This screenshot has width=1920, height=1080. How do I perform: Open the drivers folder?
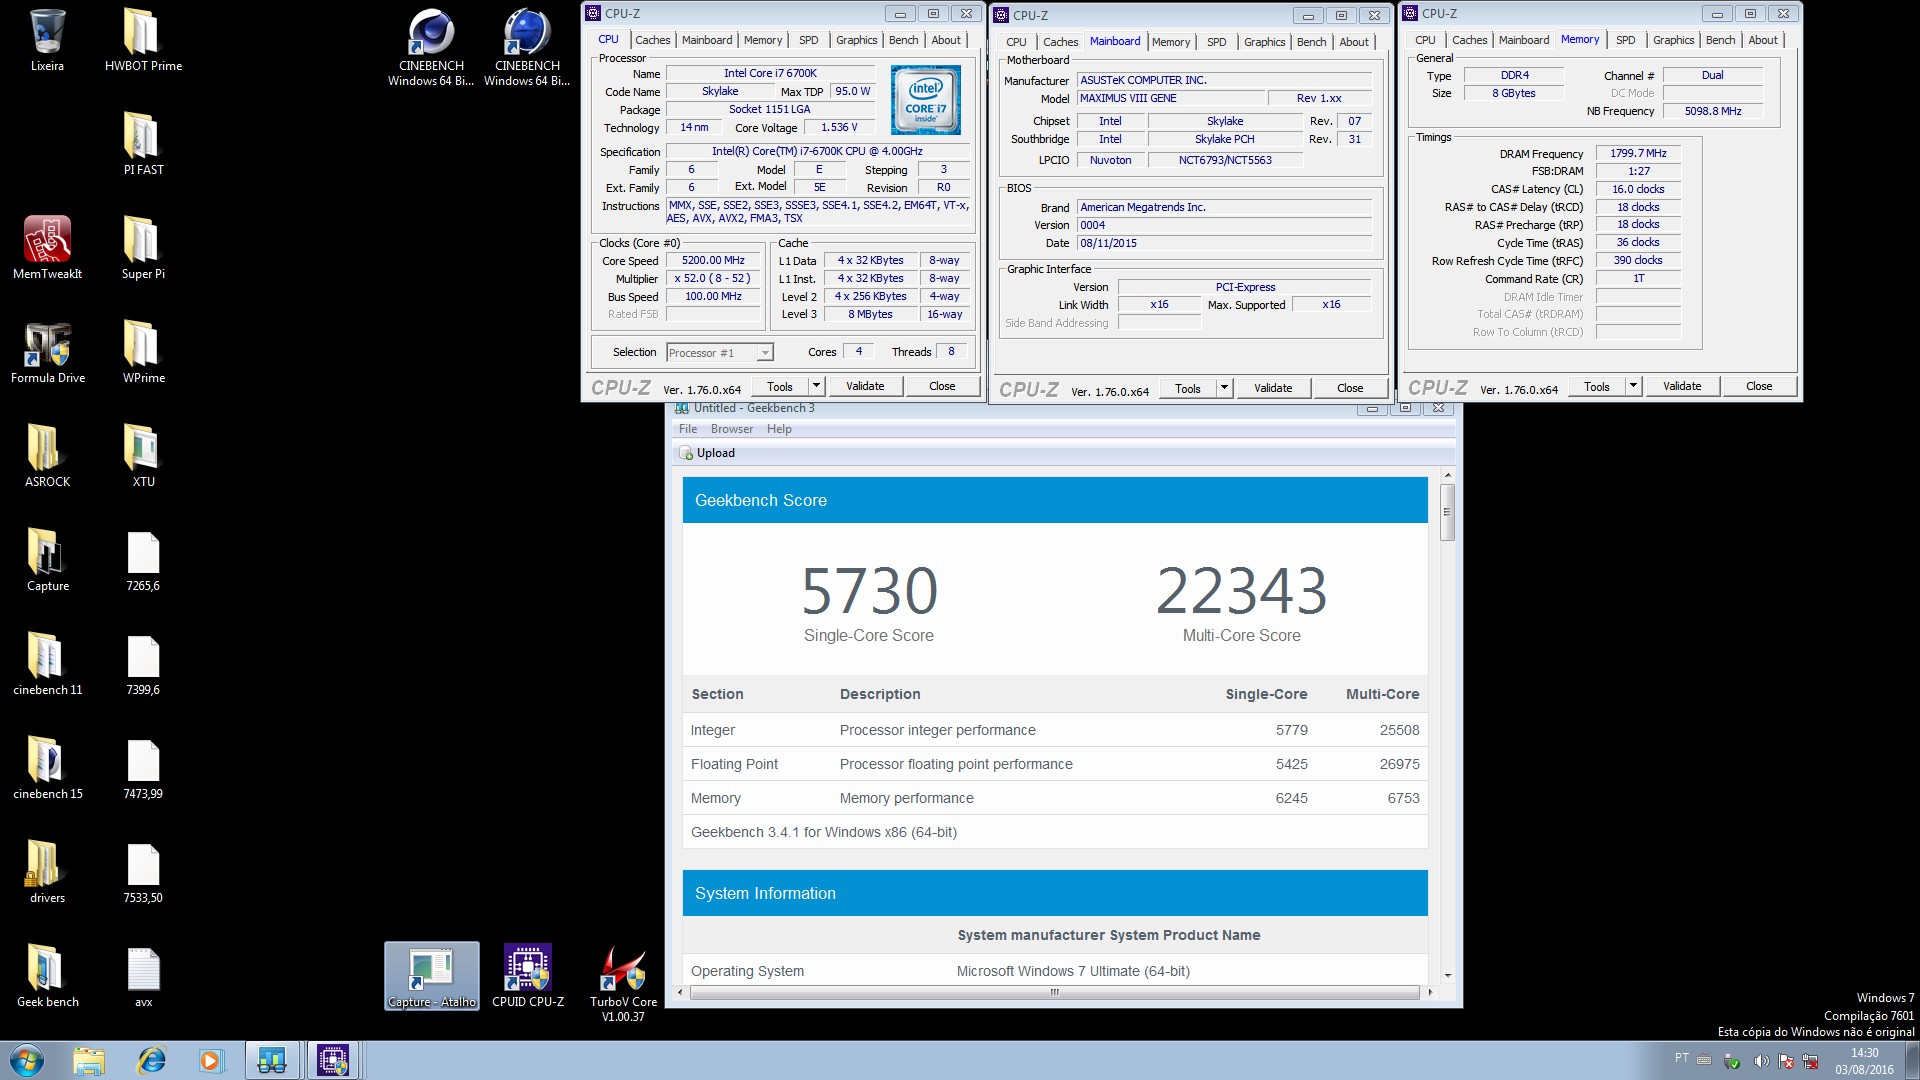pos(47,872)
